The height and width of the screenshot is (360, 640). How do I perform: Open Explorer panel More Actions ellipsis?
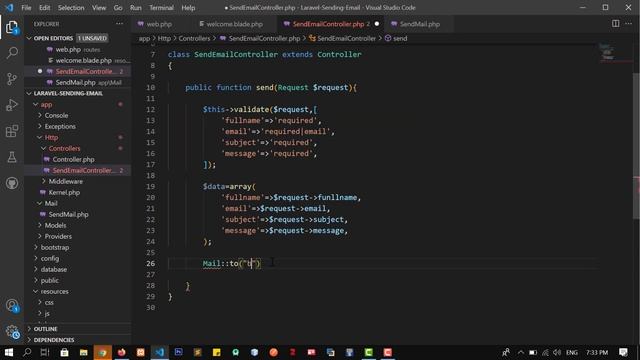(119, 24)
